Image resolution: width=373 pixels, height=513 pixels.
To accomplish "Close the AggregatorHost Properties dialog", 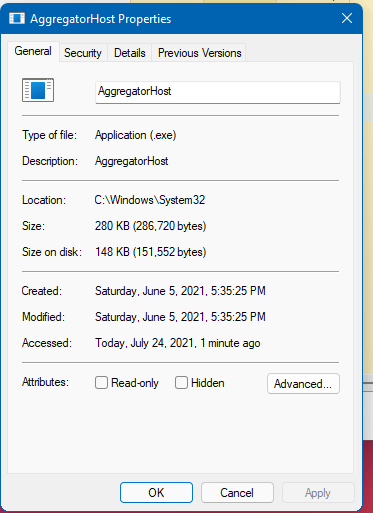I will [347, 18].
